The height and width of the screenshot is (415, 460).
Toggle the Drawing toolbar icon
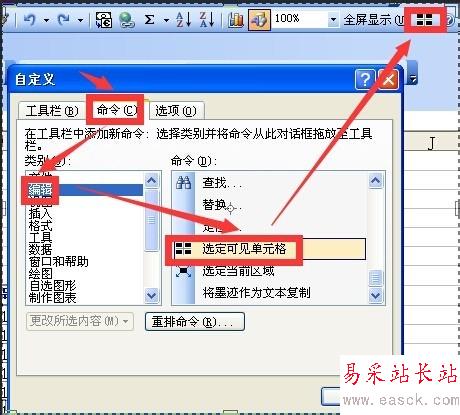pyautogui.click(x=259, y=20)
